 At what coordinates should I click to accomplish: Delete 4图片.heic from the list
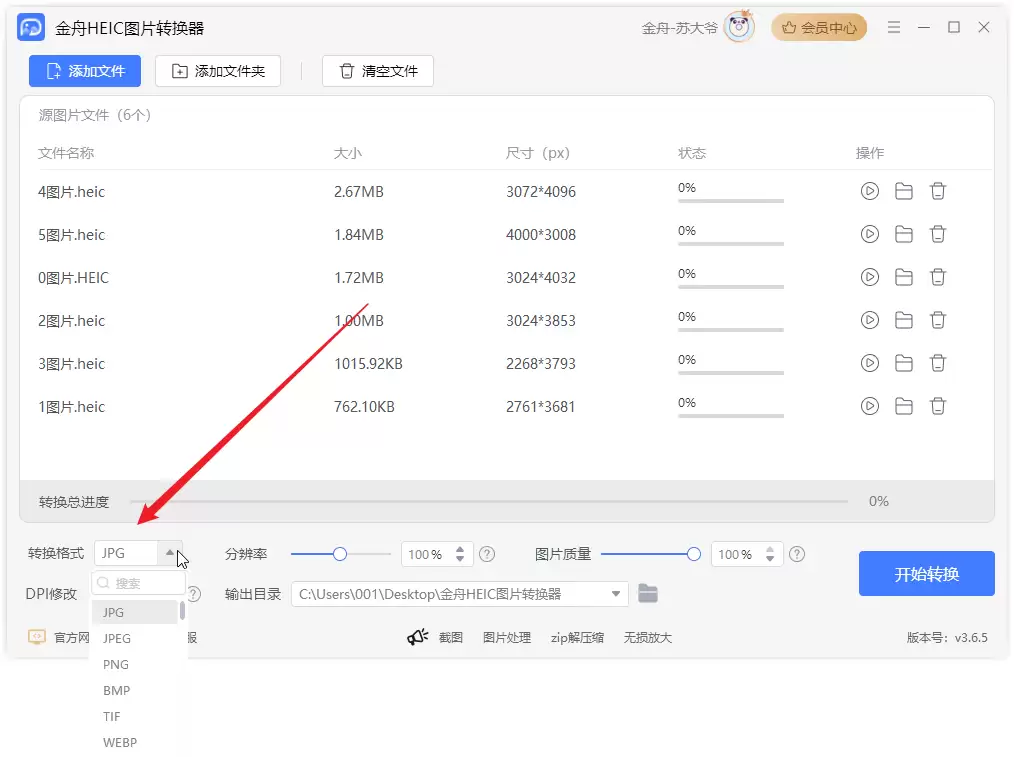click(x=938, y=191)
